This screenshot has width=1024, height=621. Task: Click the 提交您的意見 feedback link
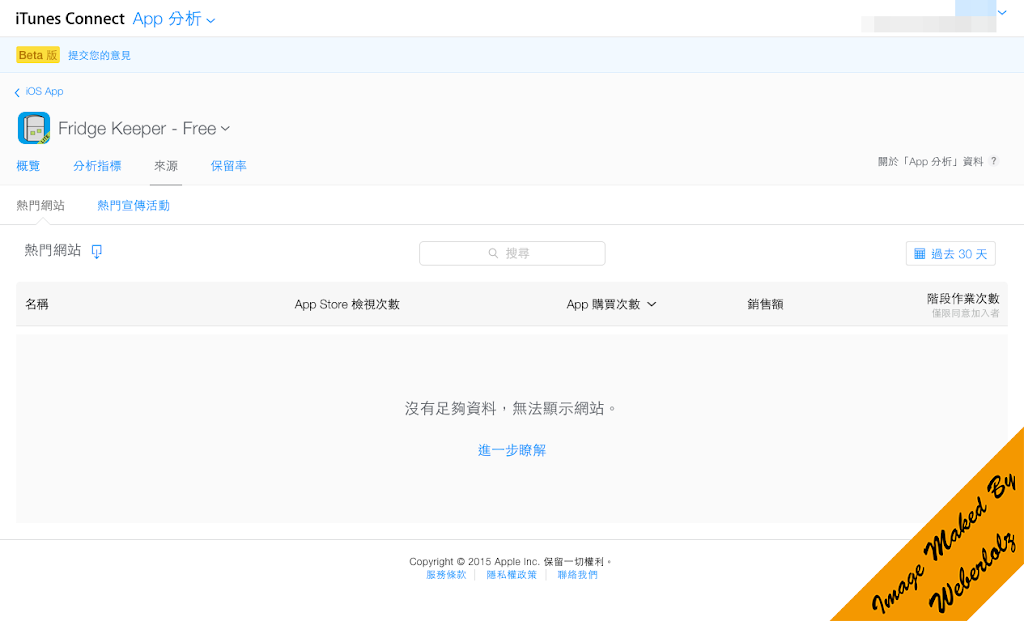point(99,55)
